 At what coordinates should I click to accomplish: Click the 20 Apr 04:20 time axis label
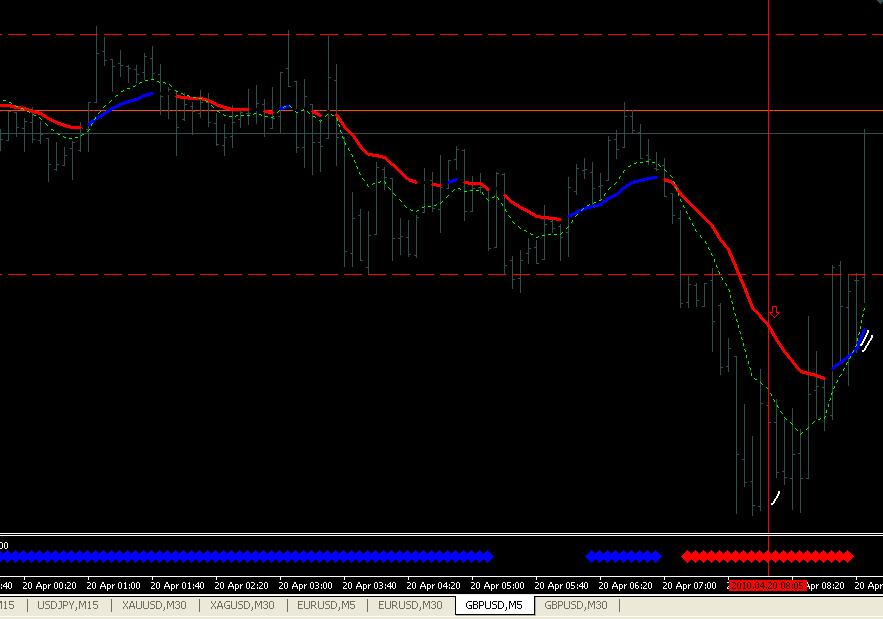[434, 586]
